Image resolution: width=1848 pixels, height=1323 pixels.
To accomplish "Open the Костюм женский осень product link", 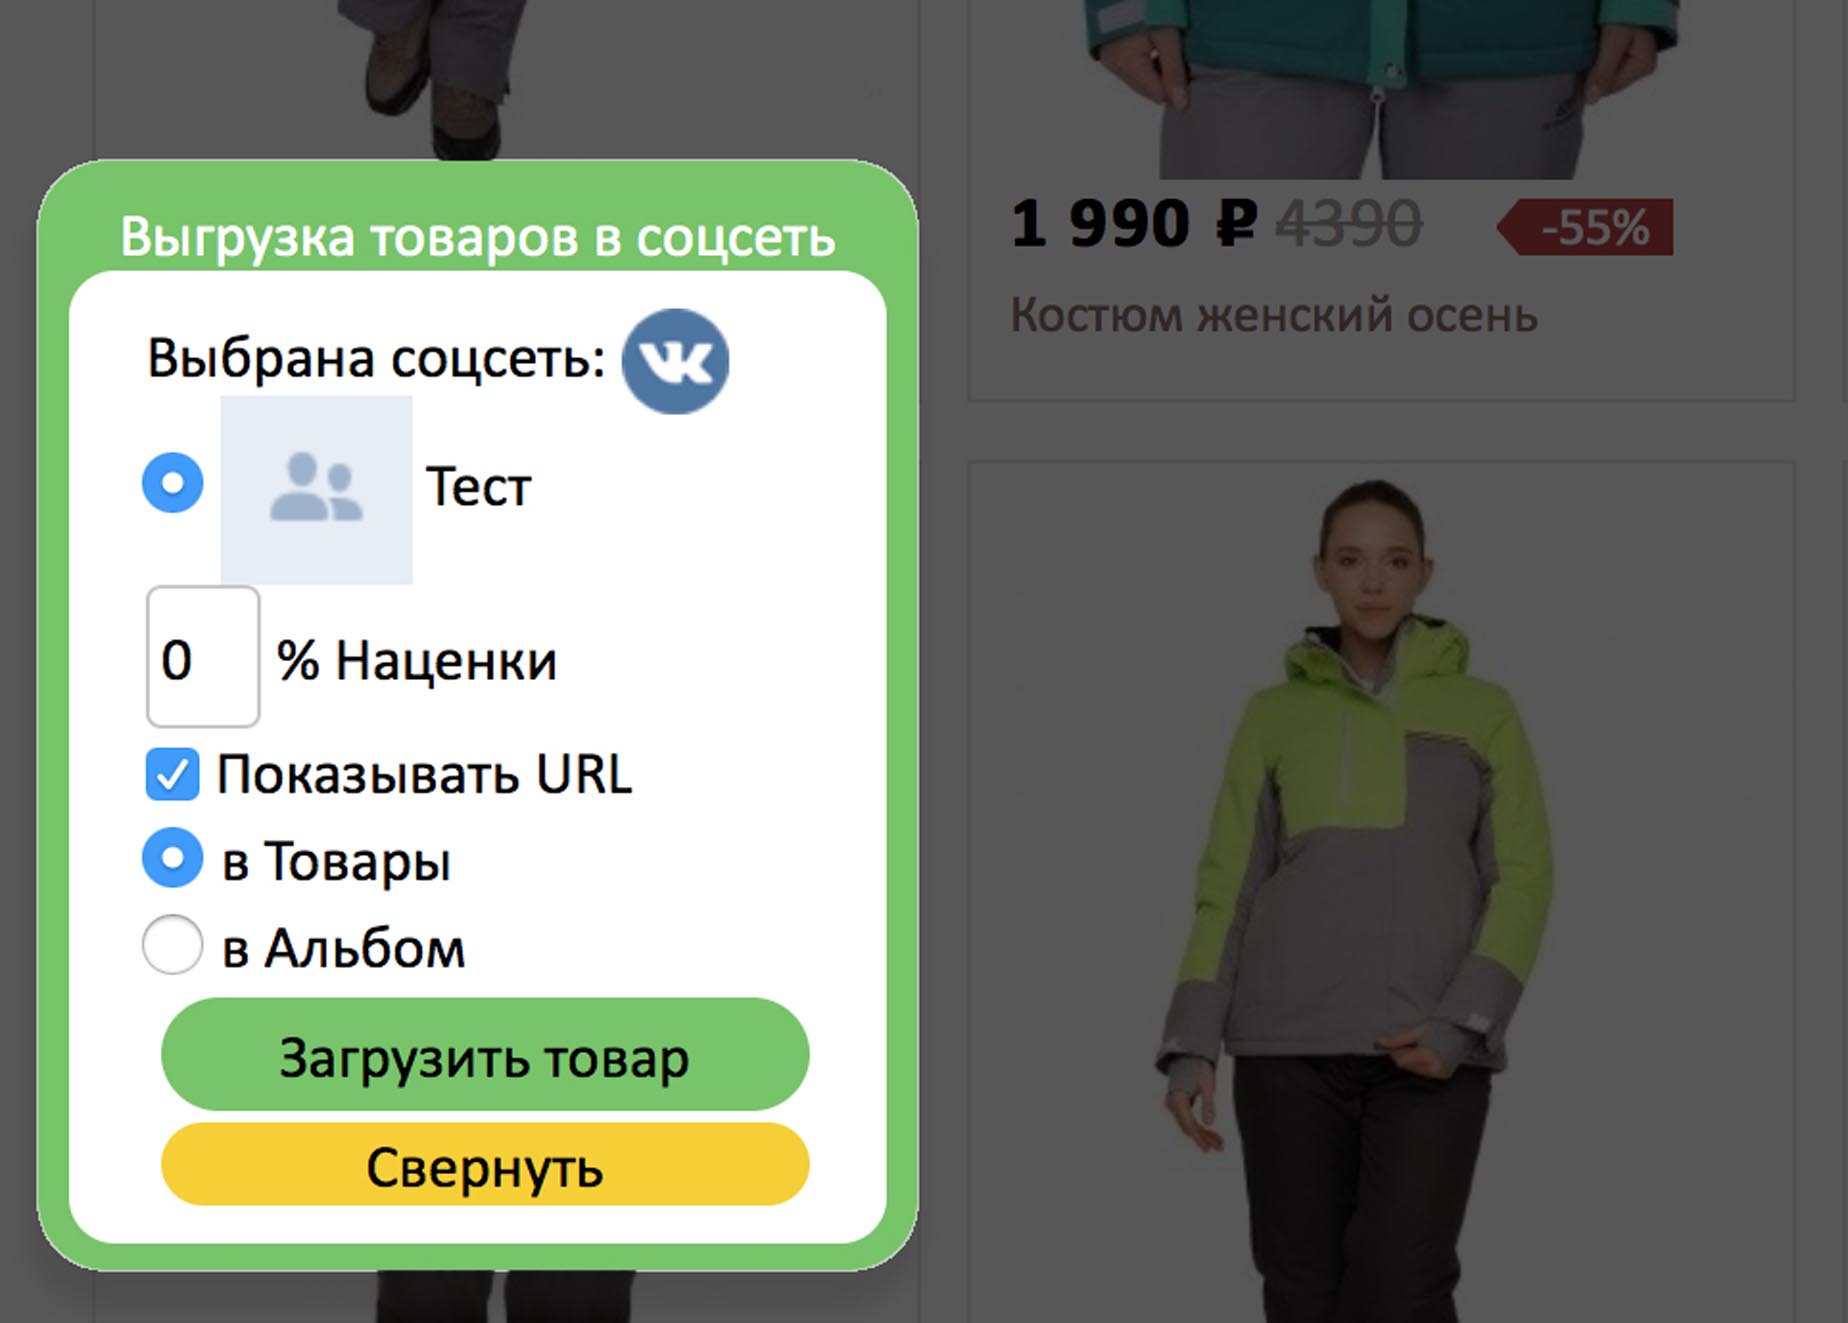I will [x=1274, y=315].
